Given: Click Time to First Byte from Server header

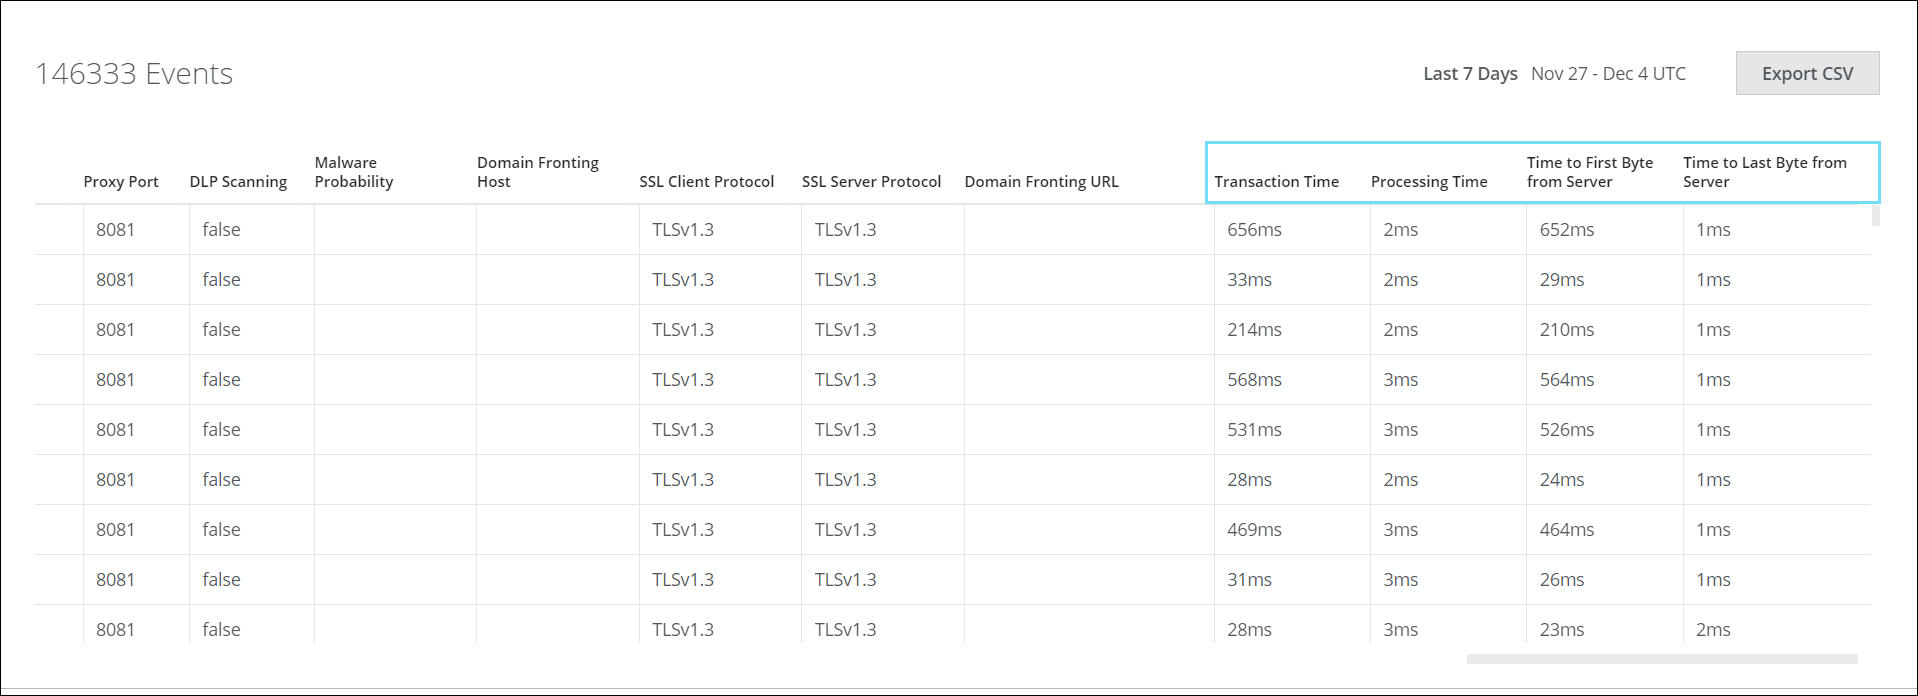Looking at the screenshot, I should click(1590, 172).
